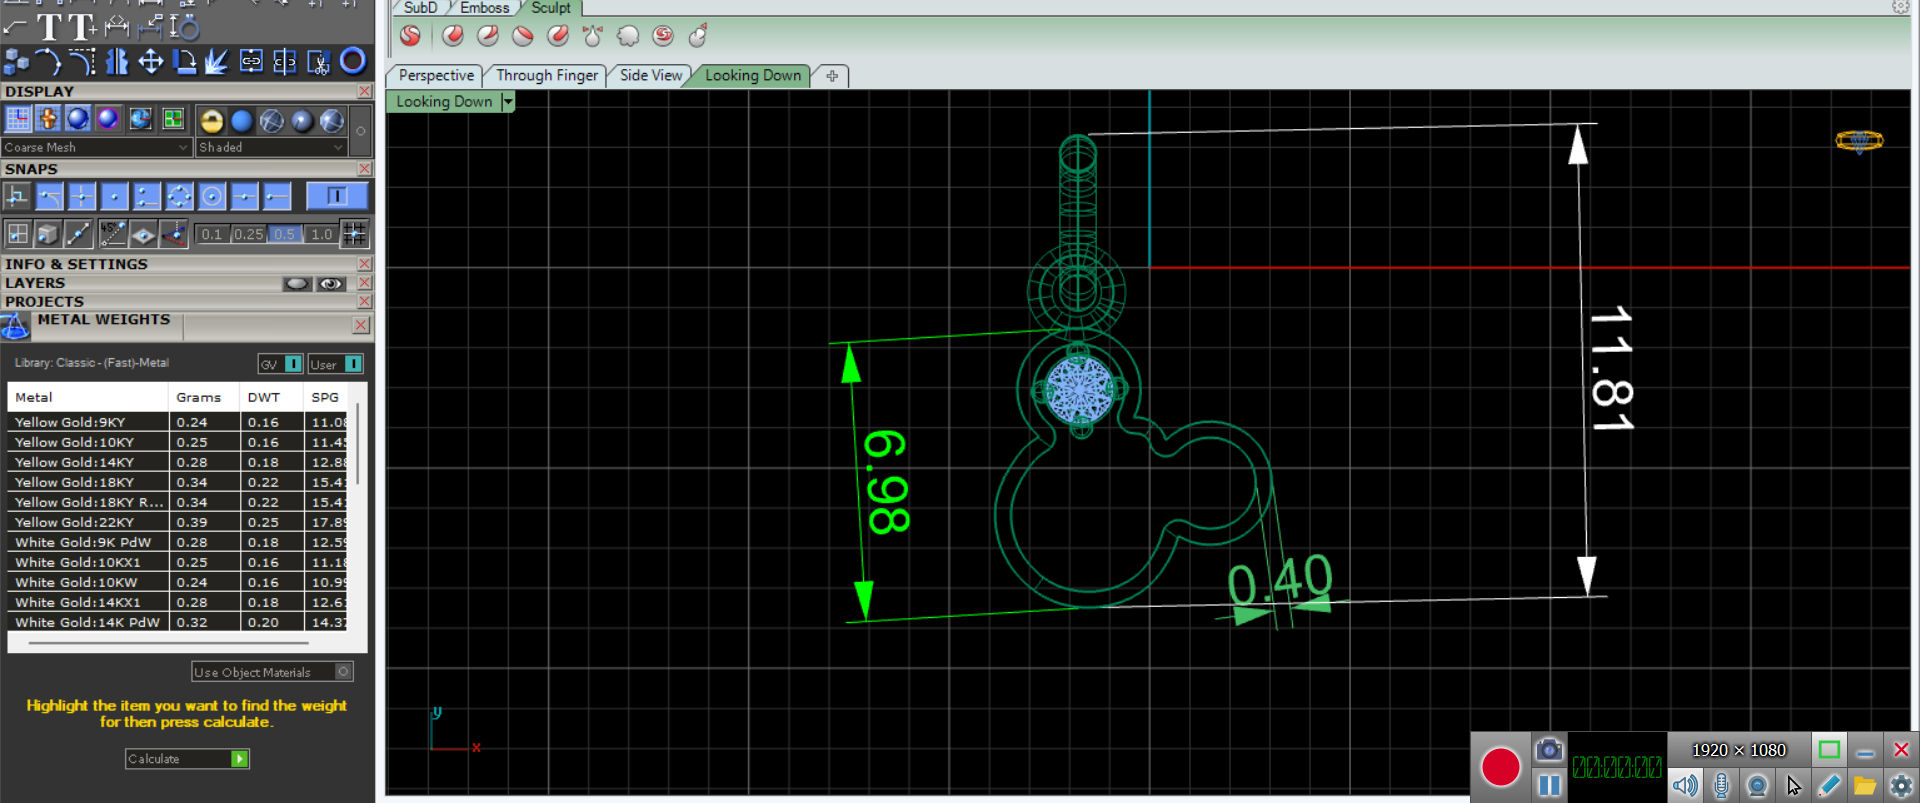
Task: Toggle Use Object Materials option
Action: (x=343, y=672)
